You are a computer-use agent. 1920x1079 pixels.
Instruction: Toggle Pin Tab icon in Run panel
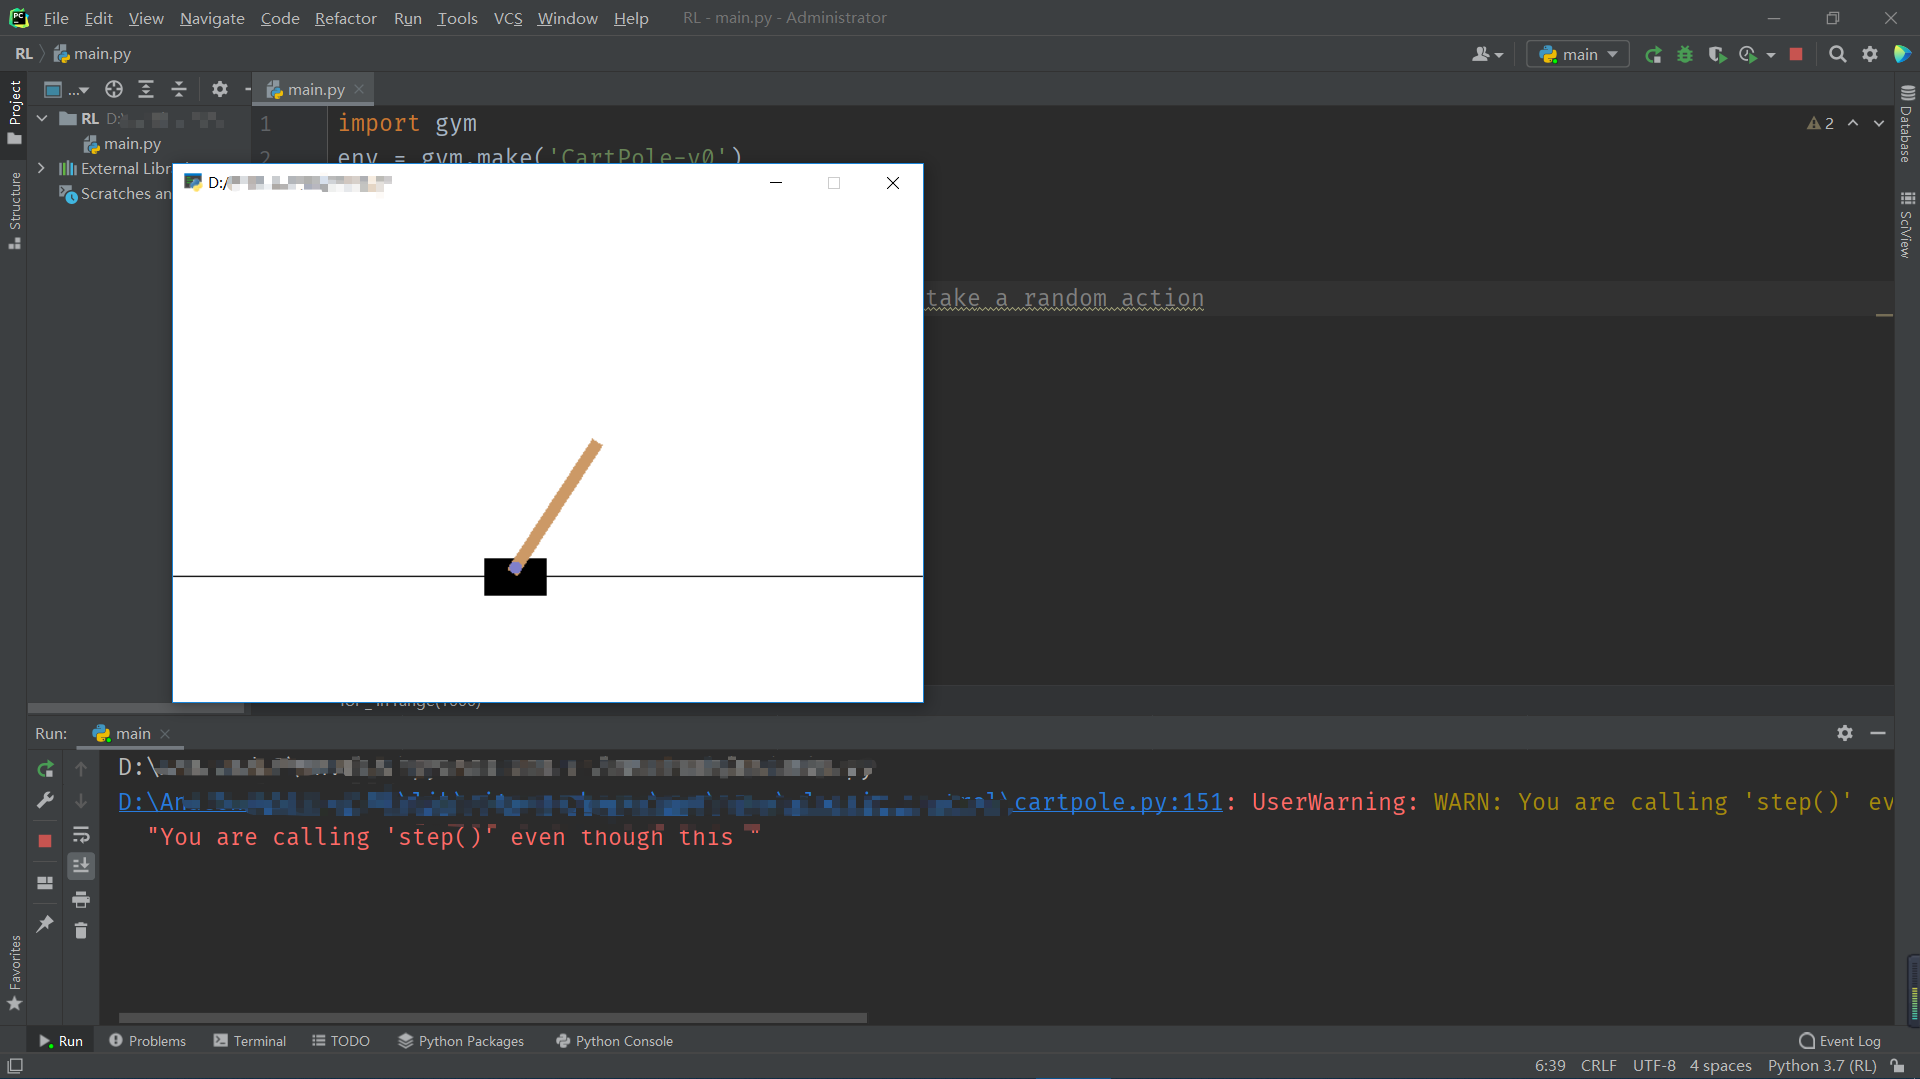[x=45, y=924]
